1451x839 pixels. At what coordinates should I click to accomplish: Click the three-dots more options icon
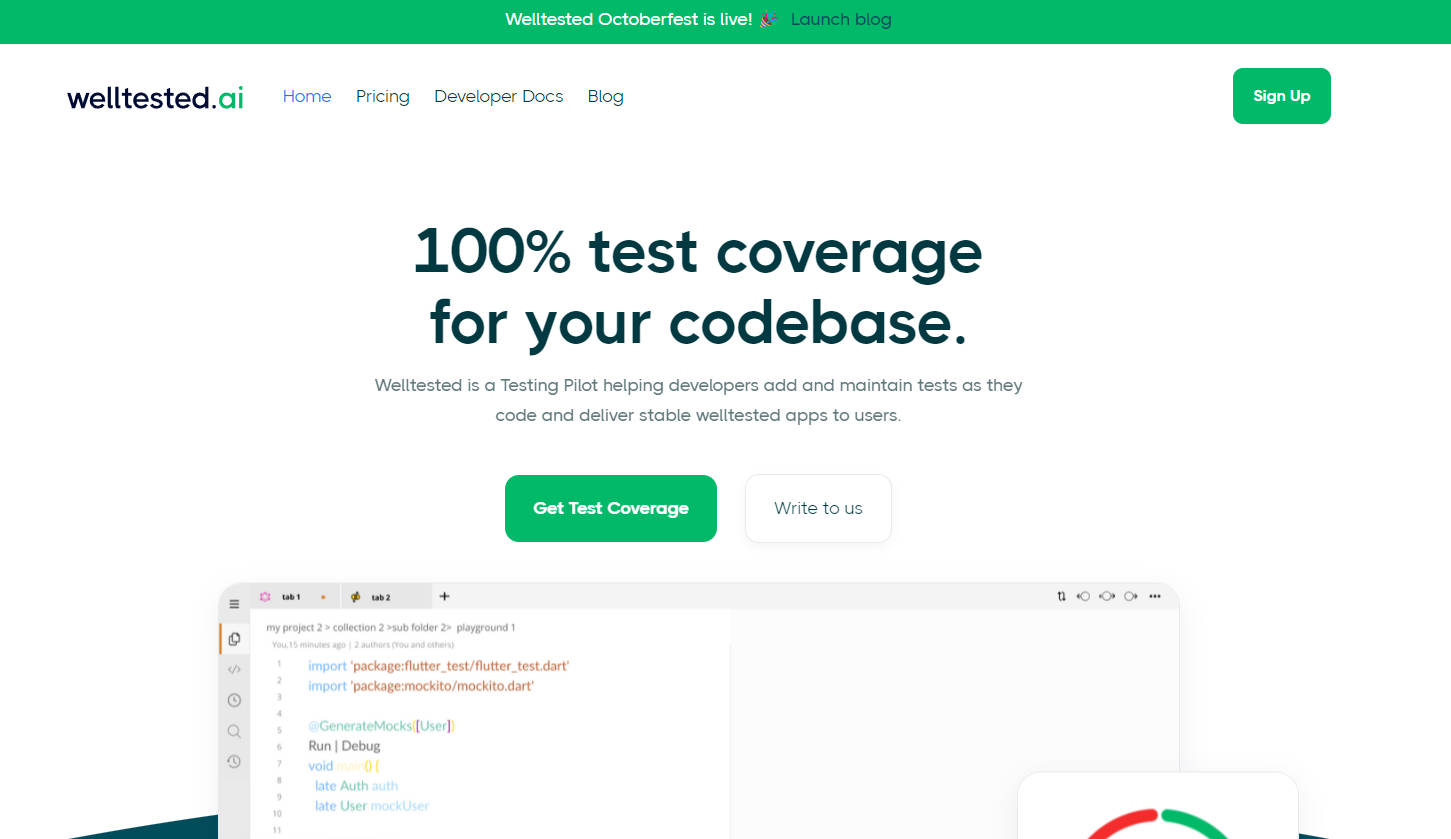pos(1155,596)
